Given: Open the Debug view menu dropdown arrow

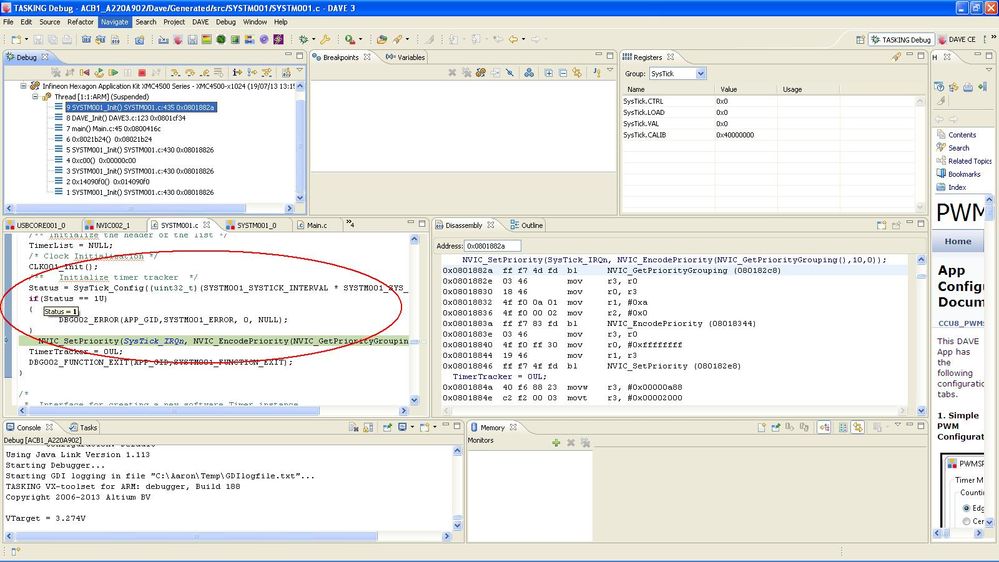Looking at the screenshot, I should (299, 70).
